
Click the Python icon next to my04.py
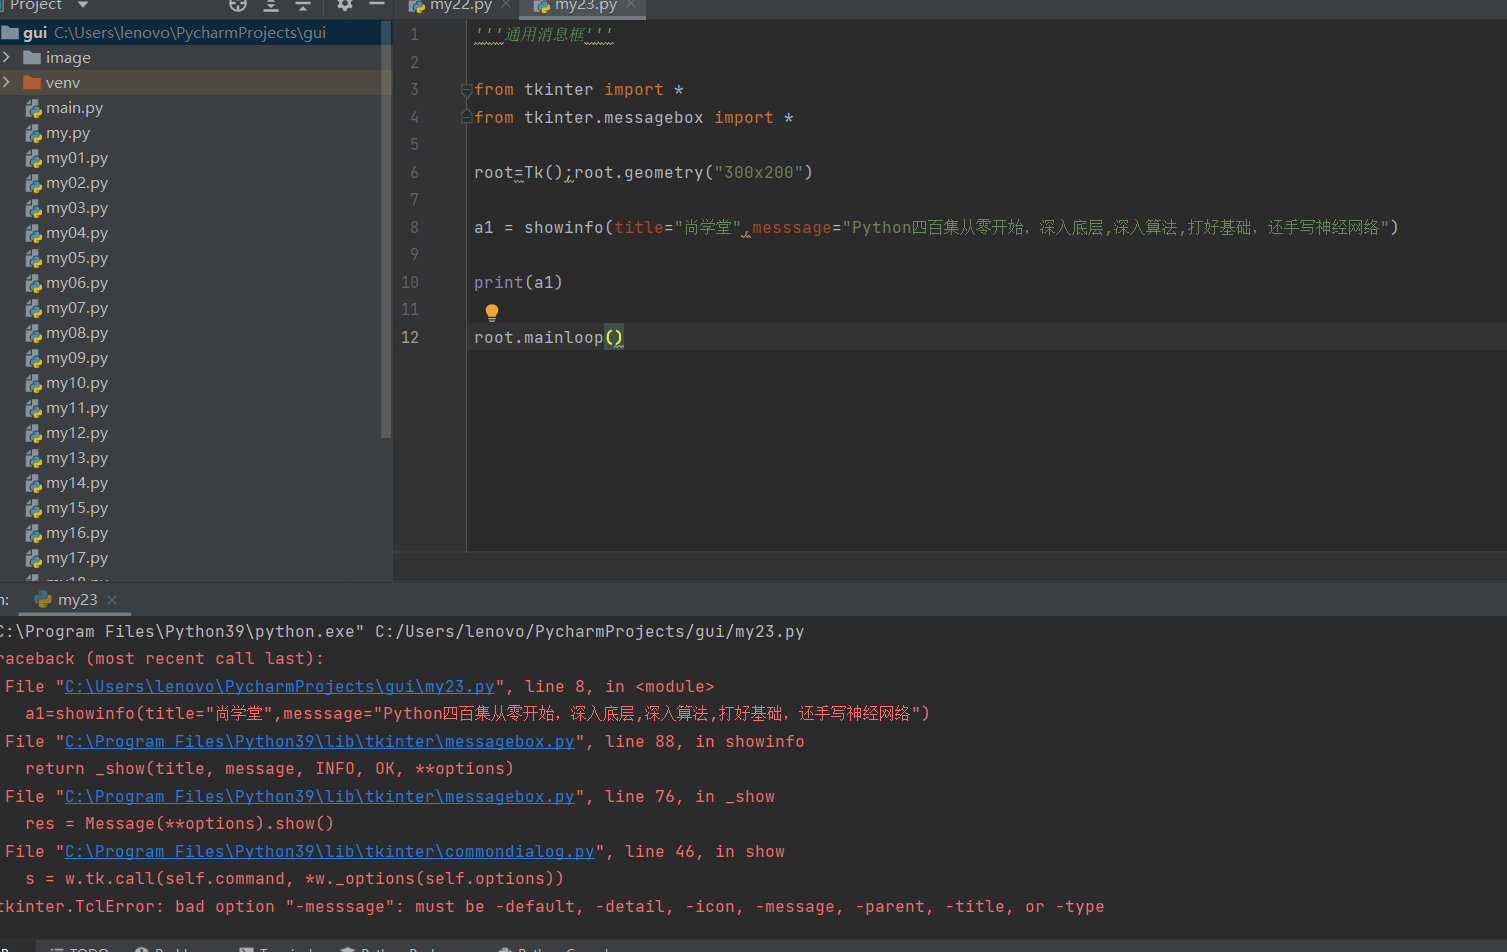click(x=33, y=233)
